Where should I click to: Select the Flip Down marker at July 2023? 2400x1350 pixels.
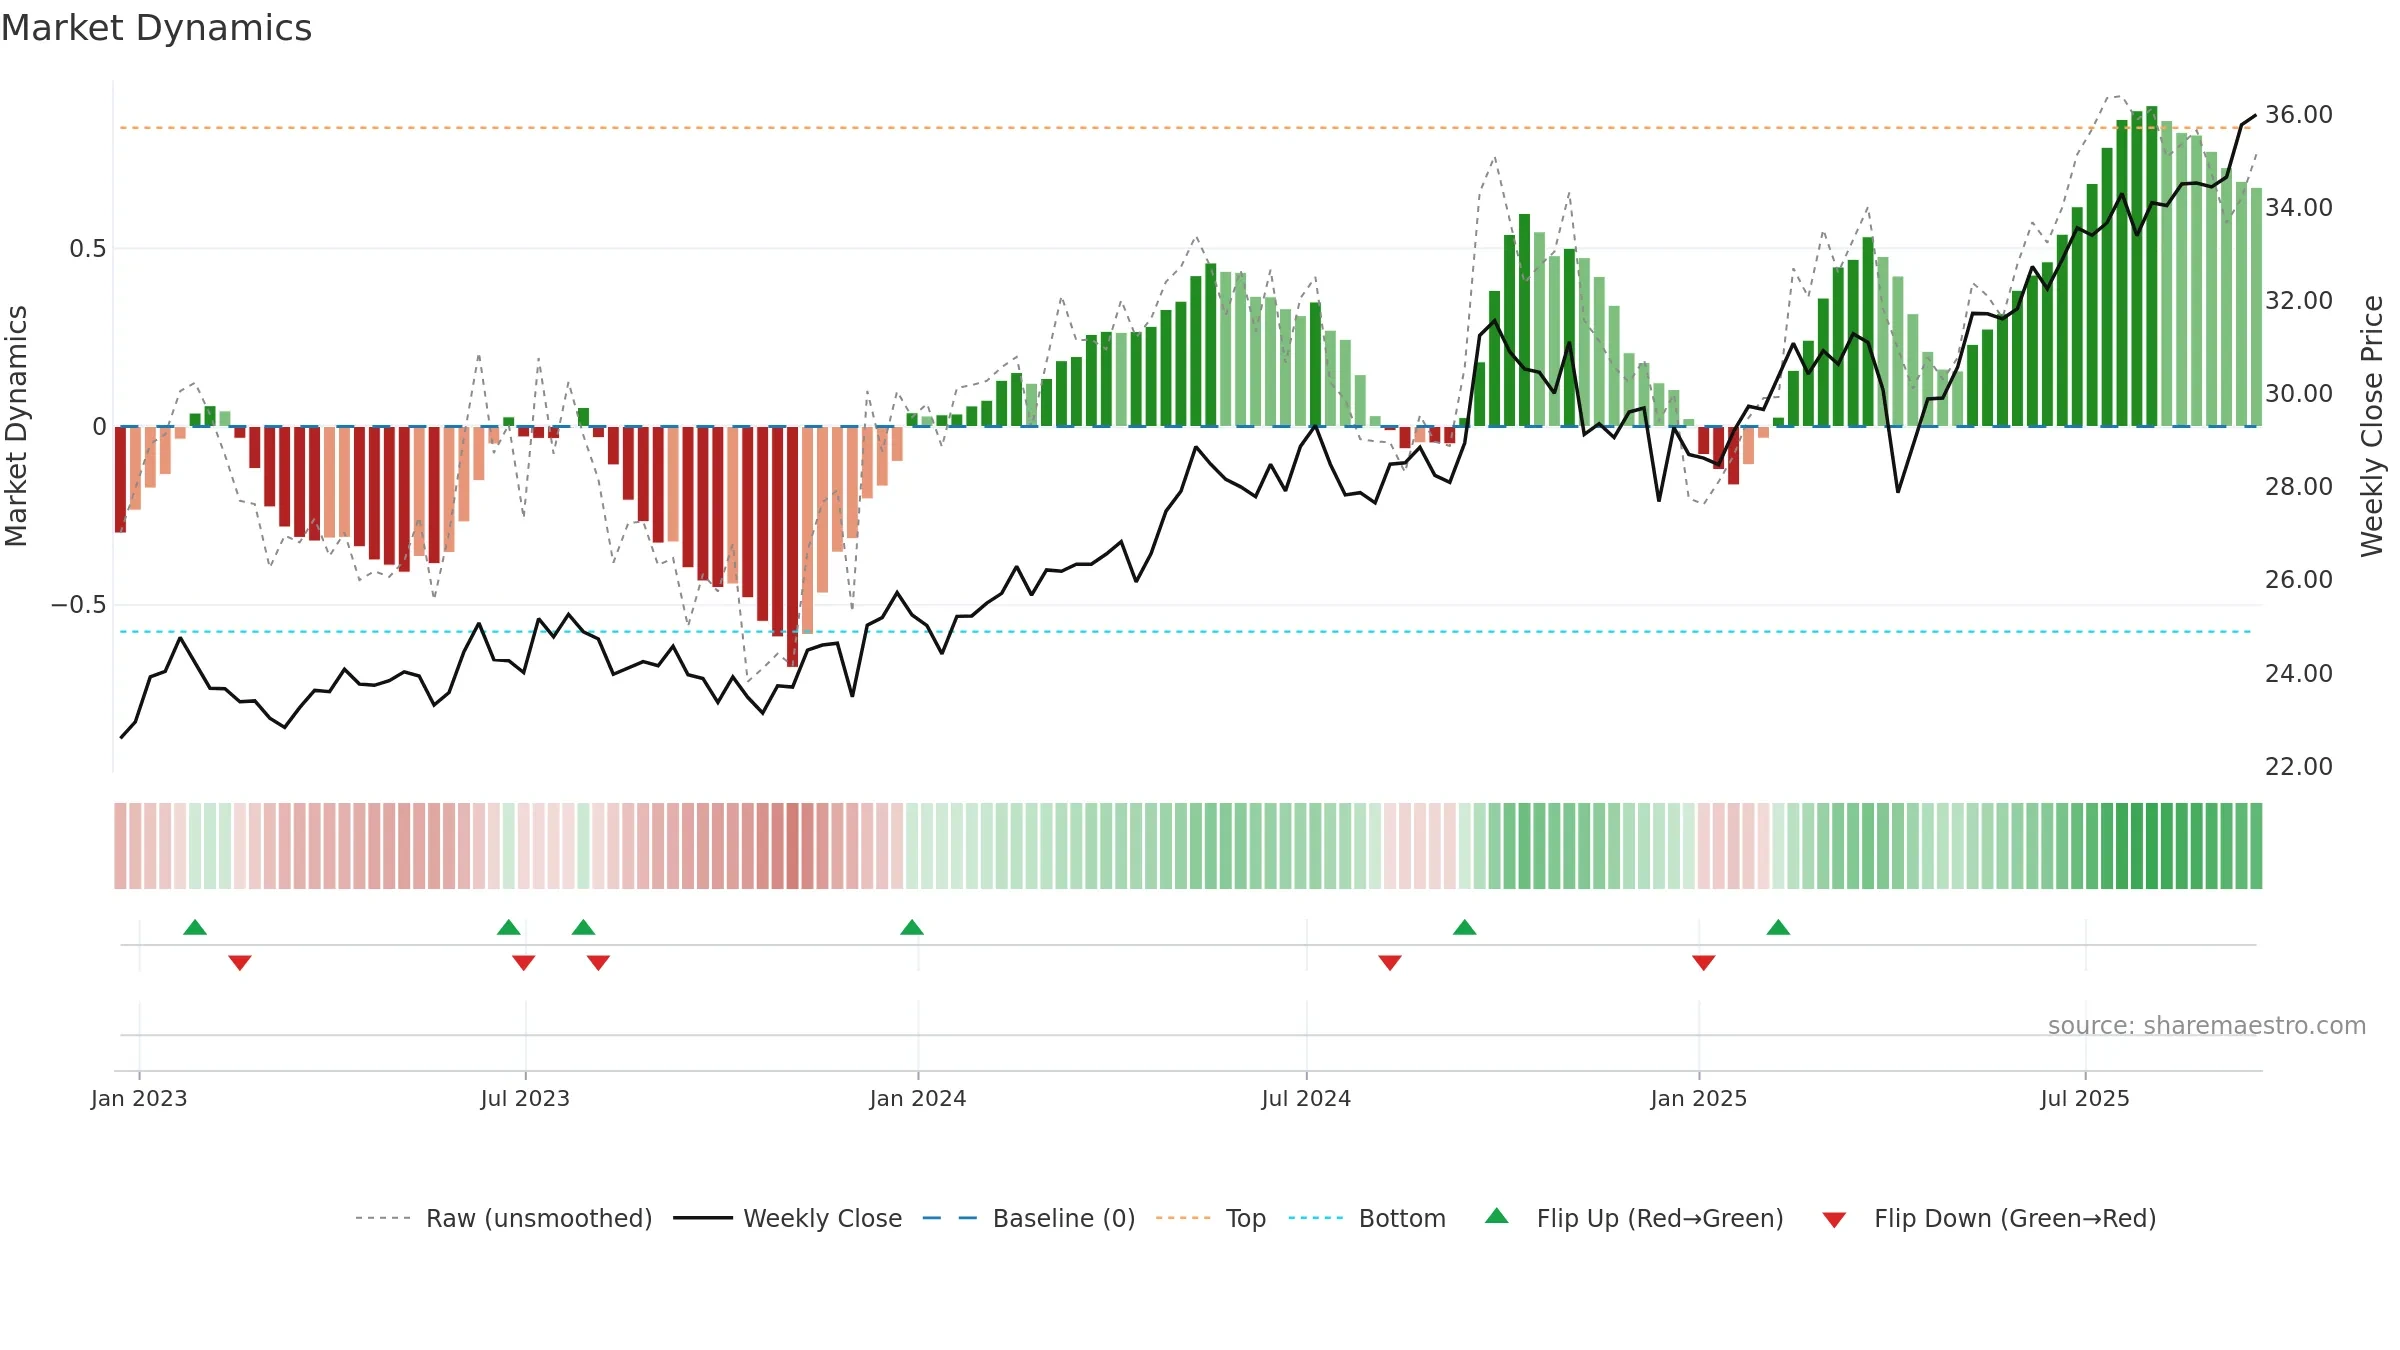(x=524, y=963)
